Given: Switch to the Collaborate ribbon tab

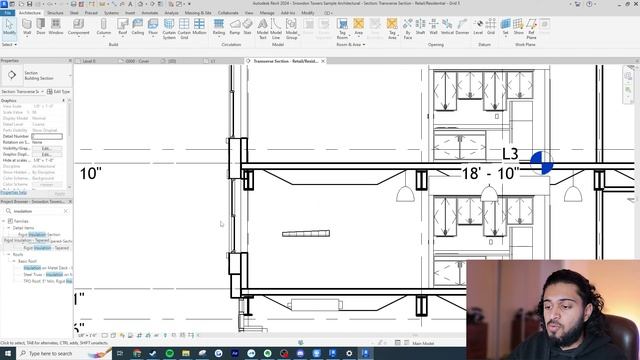Looking at the screenshot, I should 228,13.
